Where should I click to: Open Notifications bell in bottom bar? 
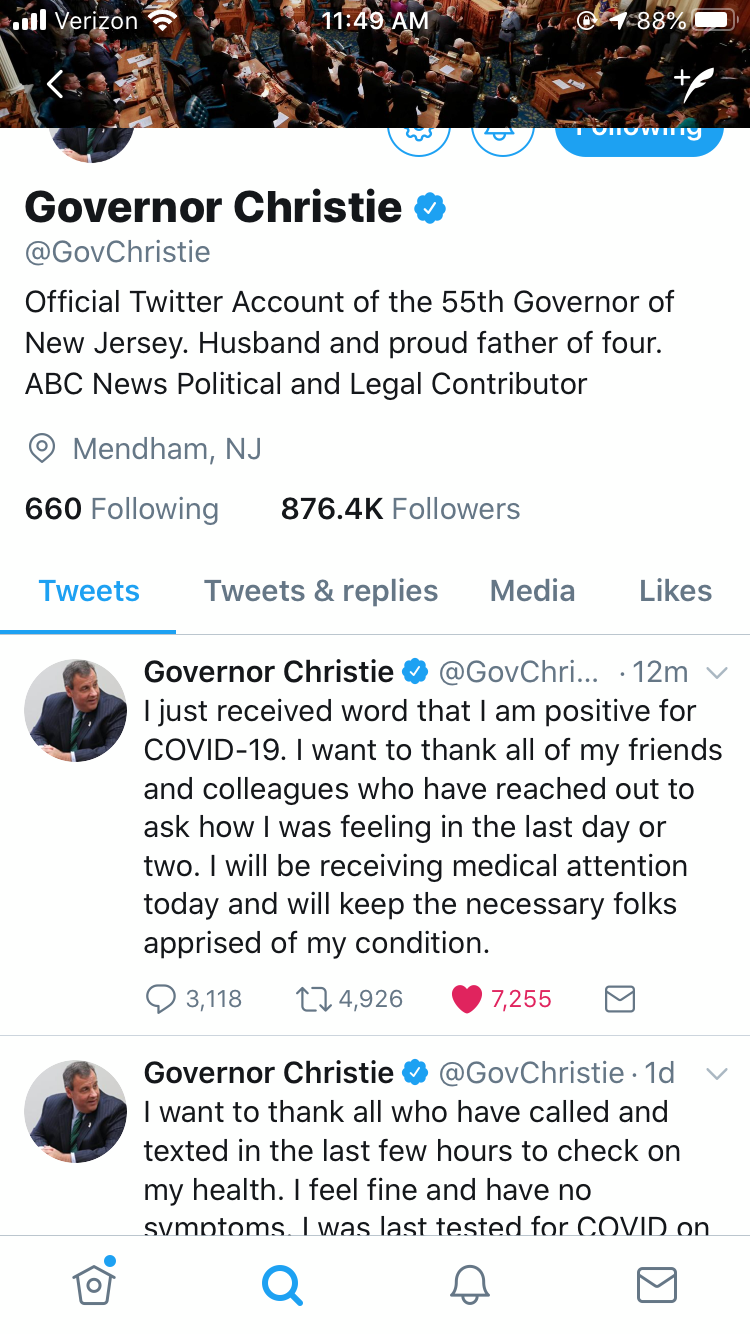pos(470,1284)
